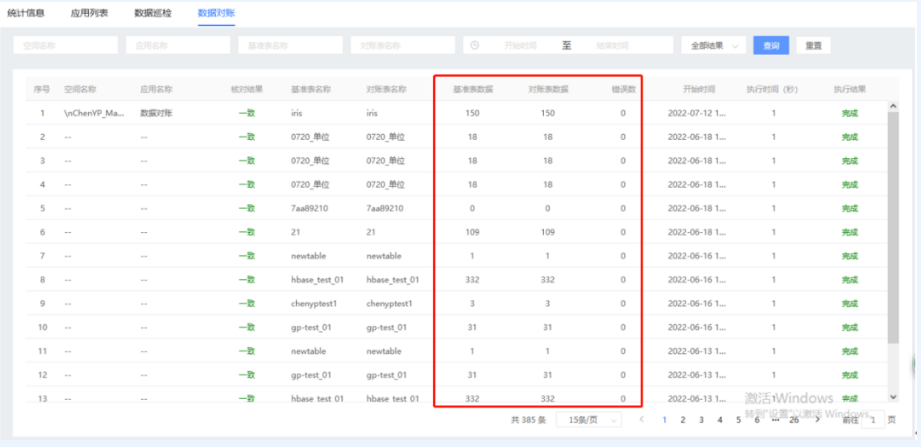Click the scrollbar up arrow in table
Screen dimensions: 921x447
pos(893,106)
